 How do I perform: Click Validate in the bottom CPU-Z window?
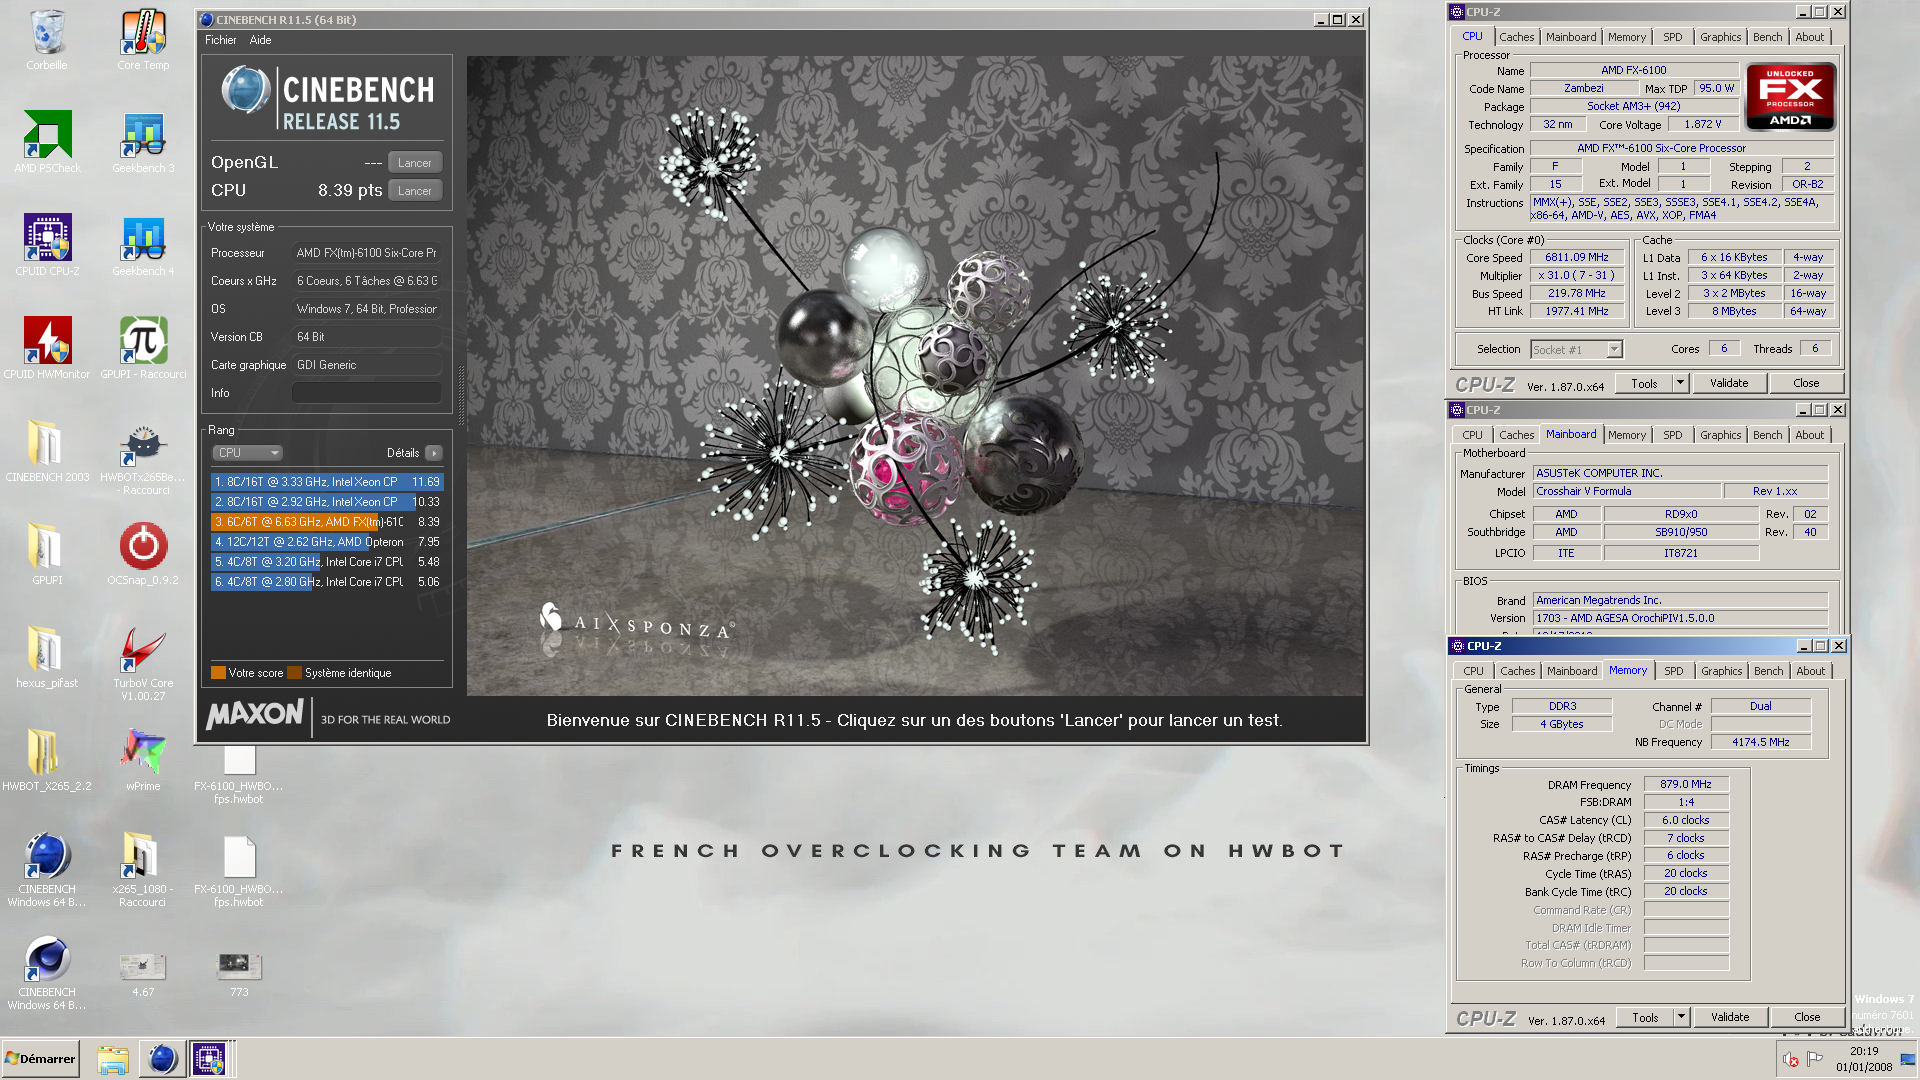1730,1017
